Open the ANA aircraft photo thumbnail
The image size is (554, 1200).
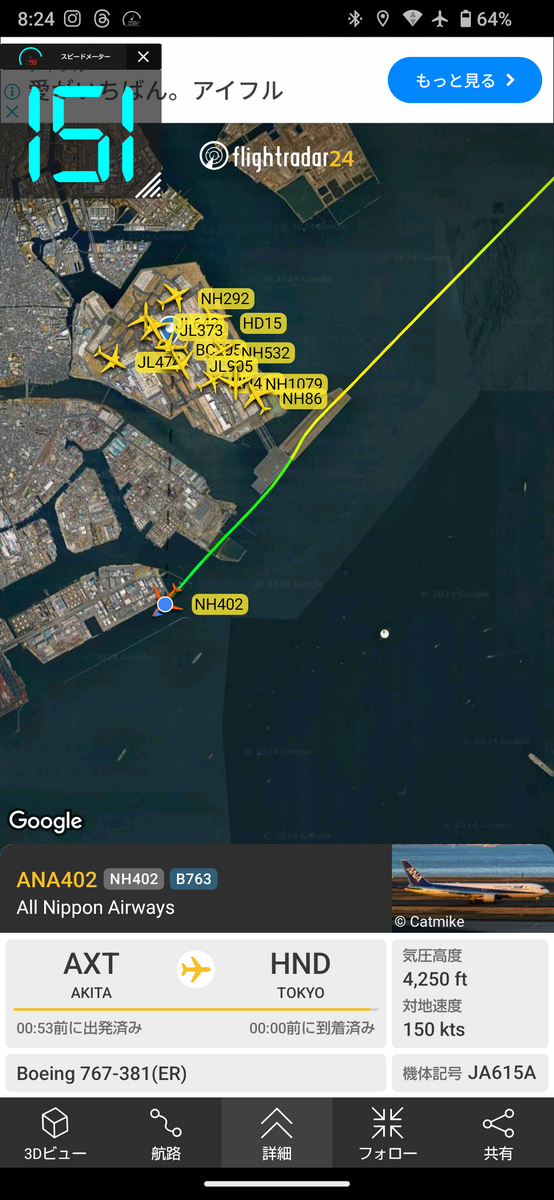pyautogui.click(x=472, y=888)
